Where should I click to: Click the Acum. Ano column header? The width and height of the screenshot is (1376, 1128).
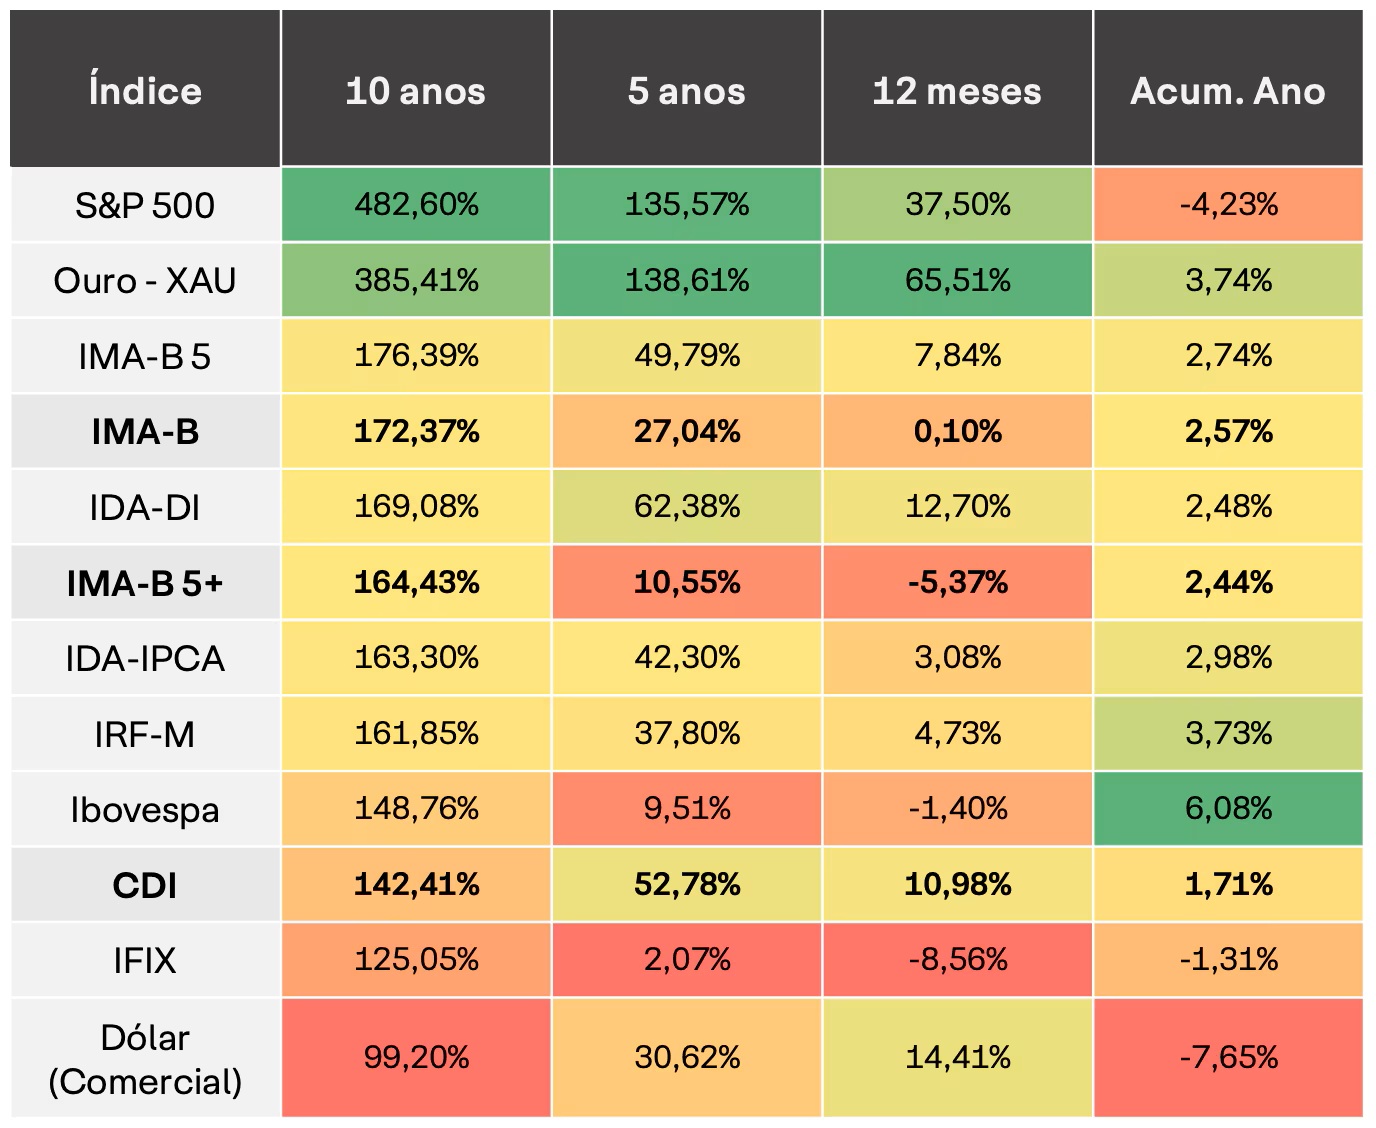point(1228,91)
